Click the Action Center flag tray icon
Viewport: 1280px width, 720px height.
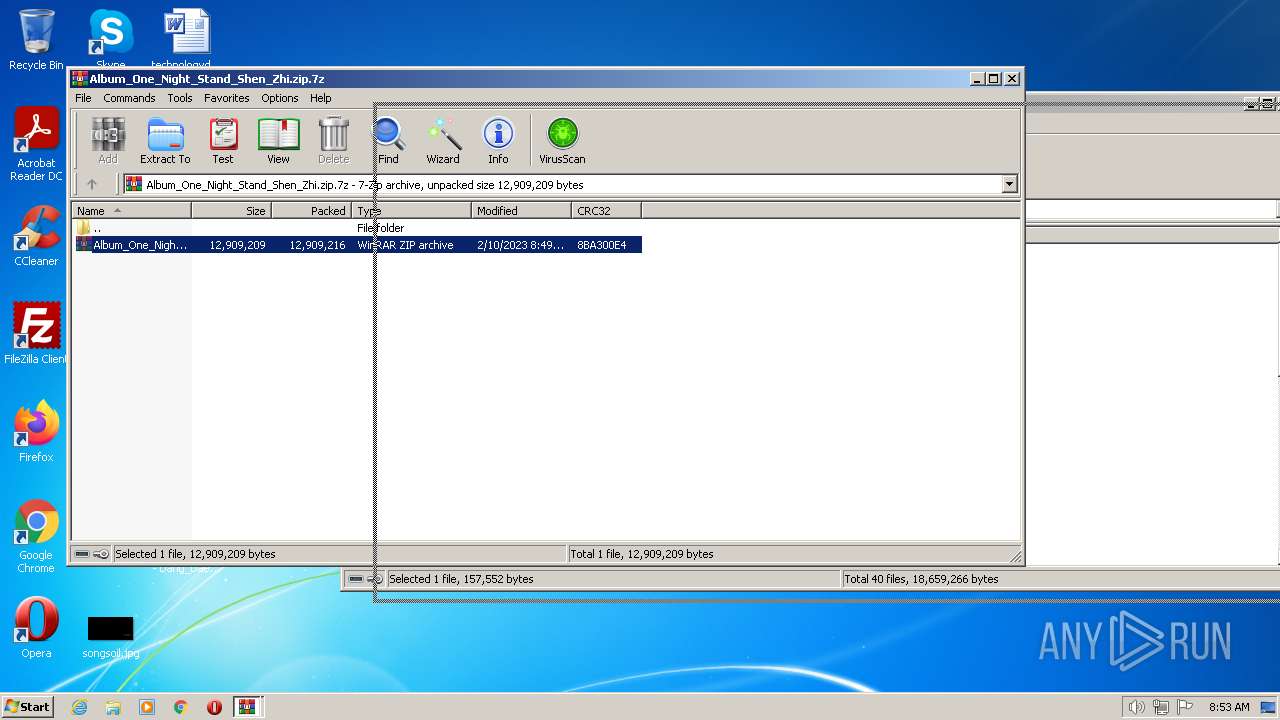point(1184,707)
